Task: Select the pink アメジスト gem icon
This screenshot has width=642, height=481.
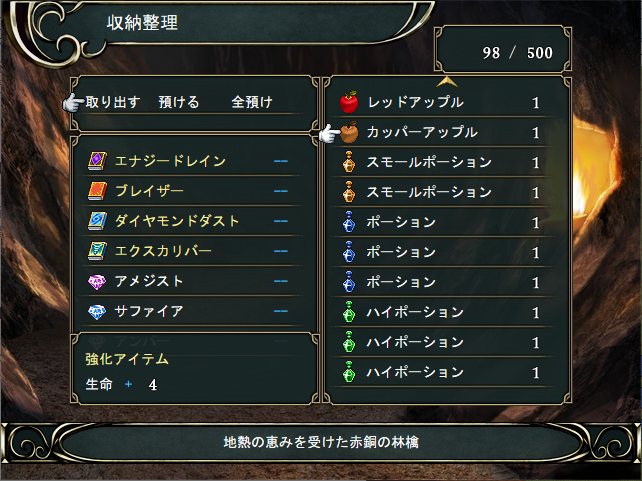Action: tap(97, 281)
